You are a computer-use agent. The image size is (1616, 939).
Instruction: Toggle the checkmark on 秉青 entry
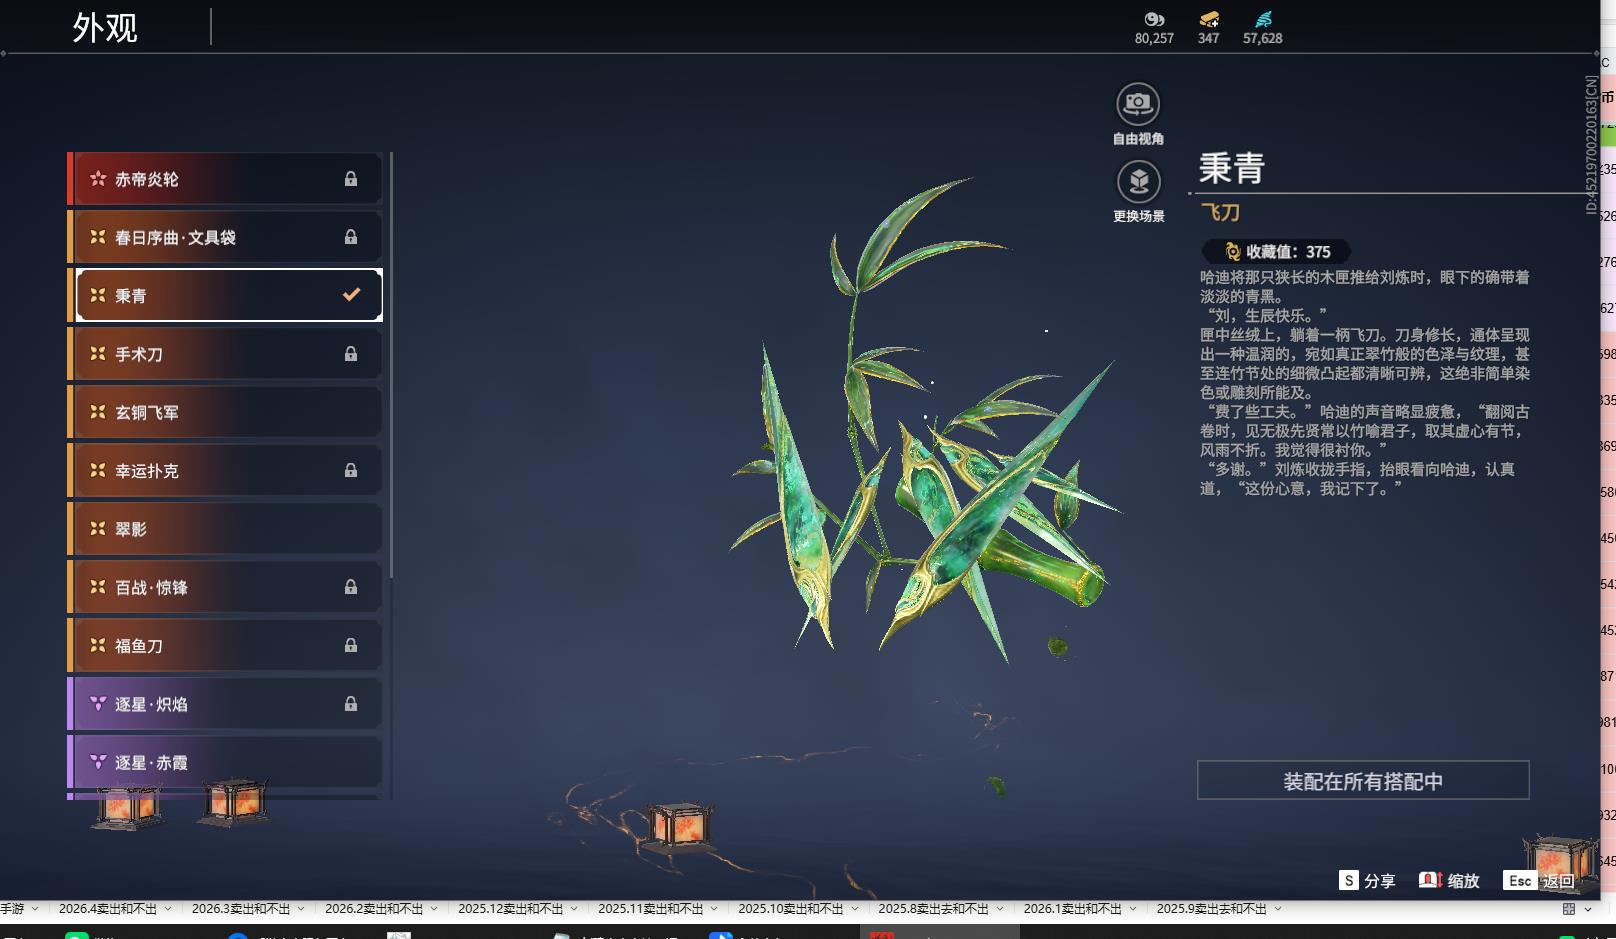349,294
